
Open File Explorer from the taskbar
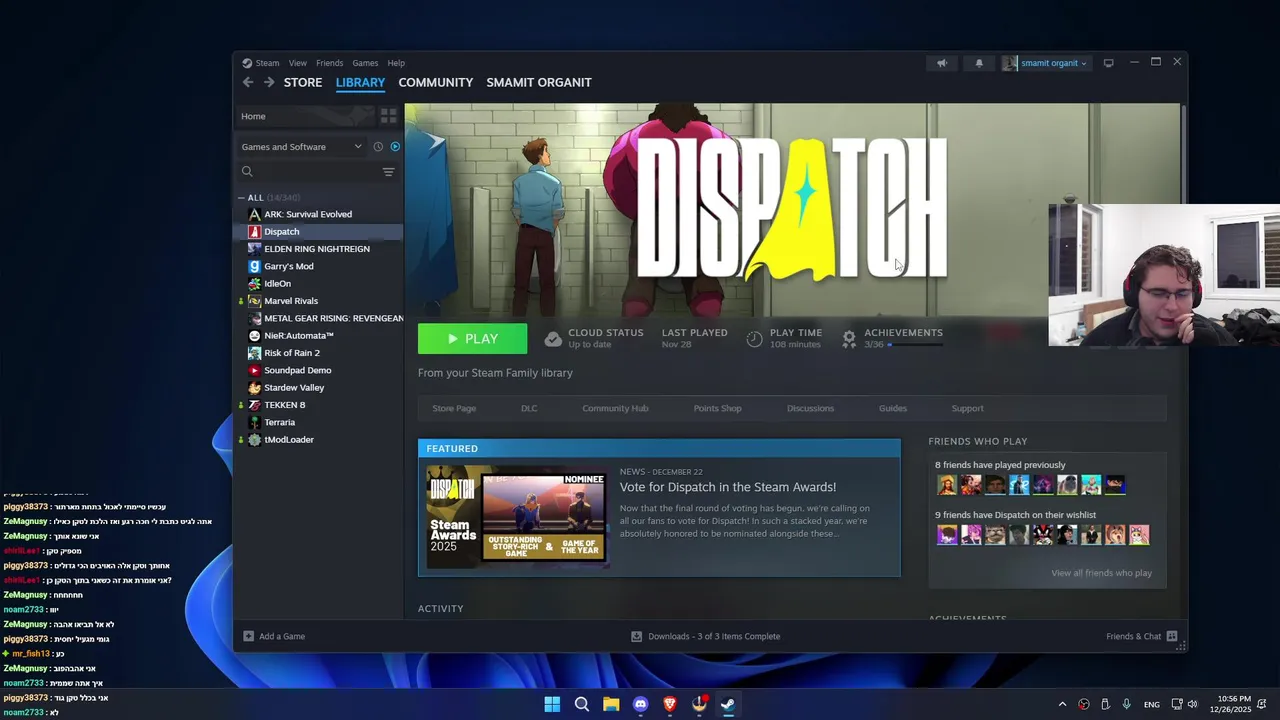coord(611,704)
